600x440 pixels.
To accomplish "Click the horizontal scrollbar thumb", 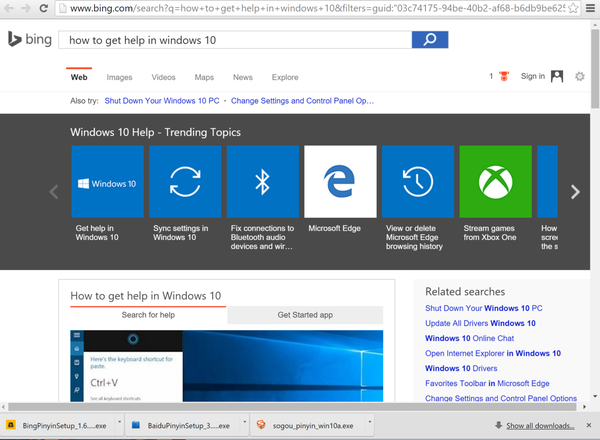I will tap(292, 407).
